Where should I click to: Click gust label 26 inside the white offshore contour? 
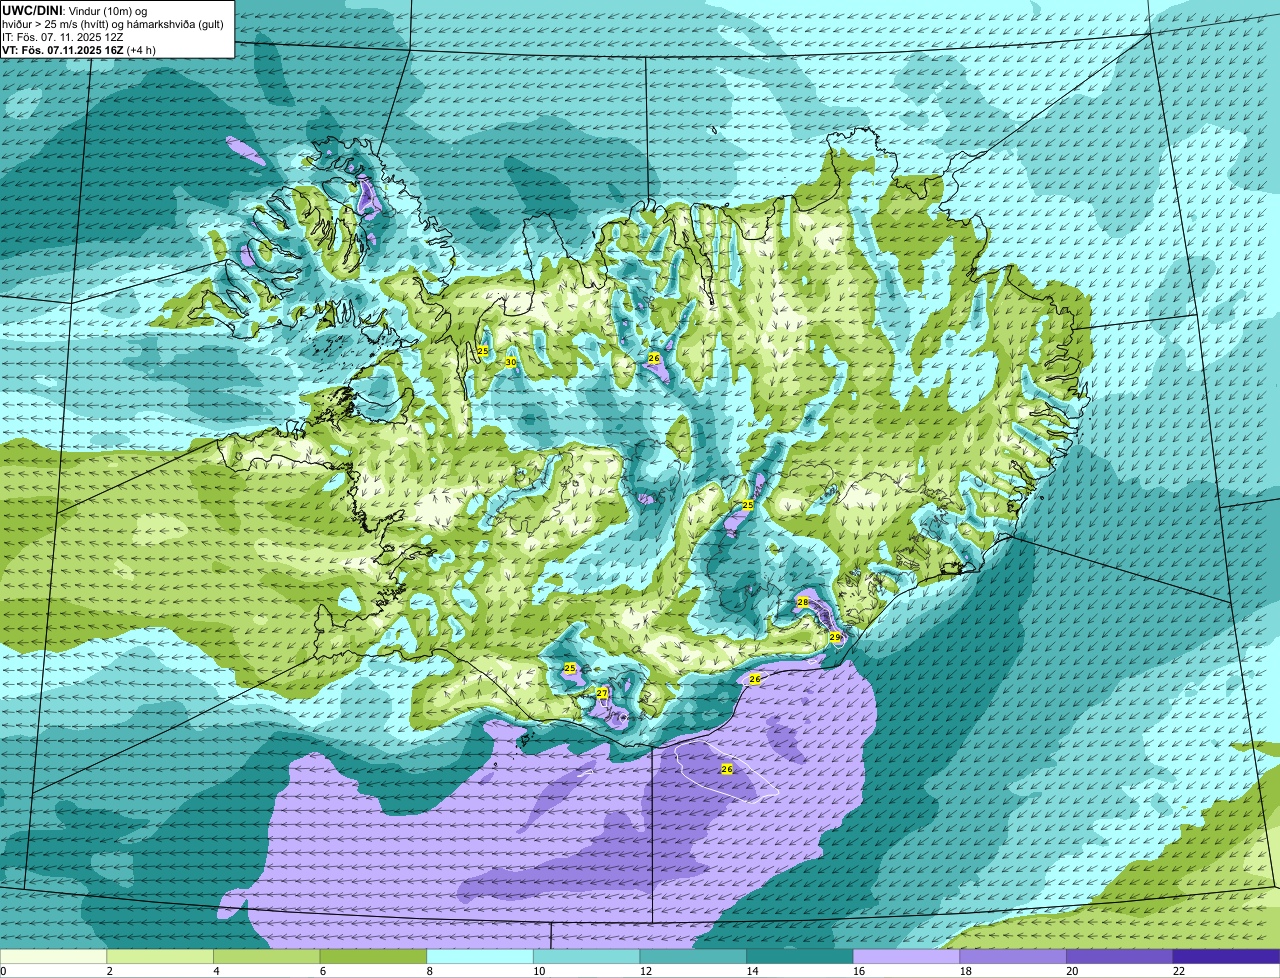(727, 769)
